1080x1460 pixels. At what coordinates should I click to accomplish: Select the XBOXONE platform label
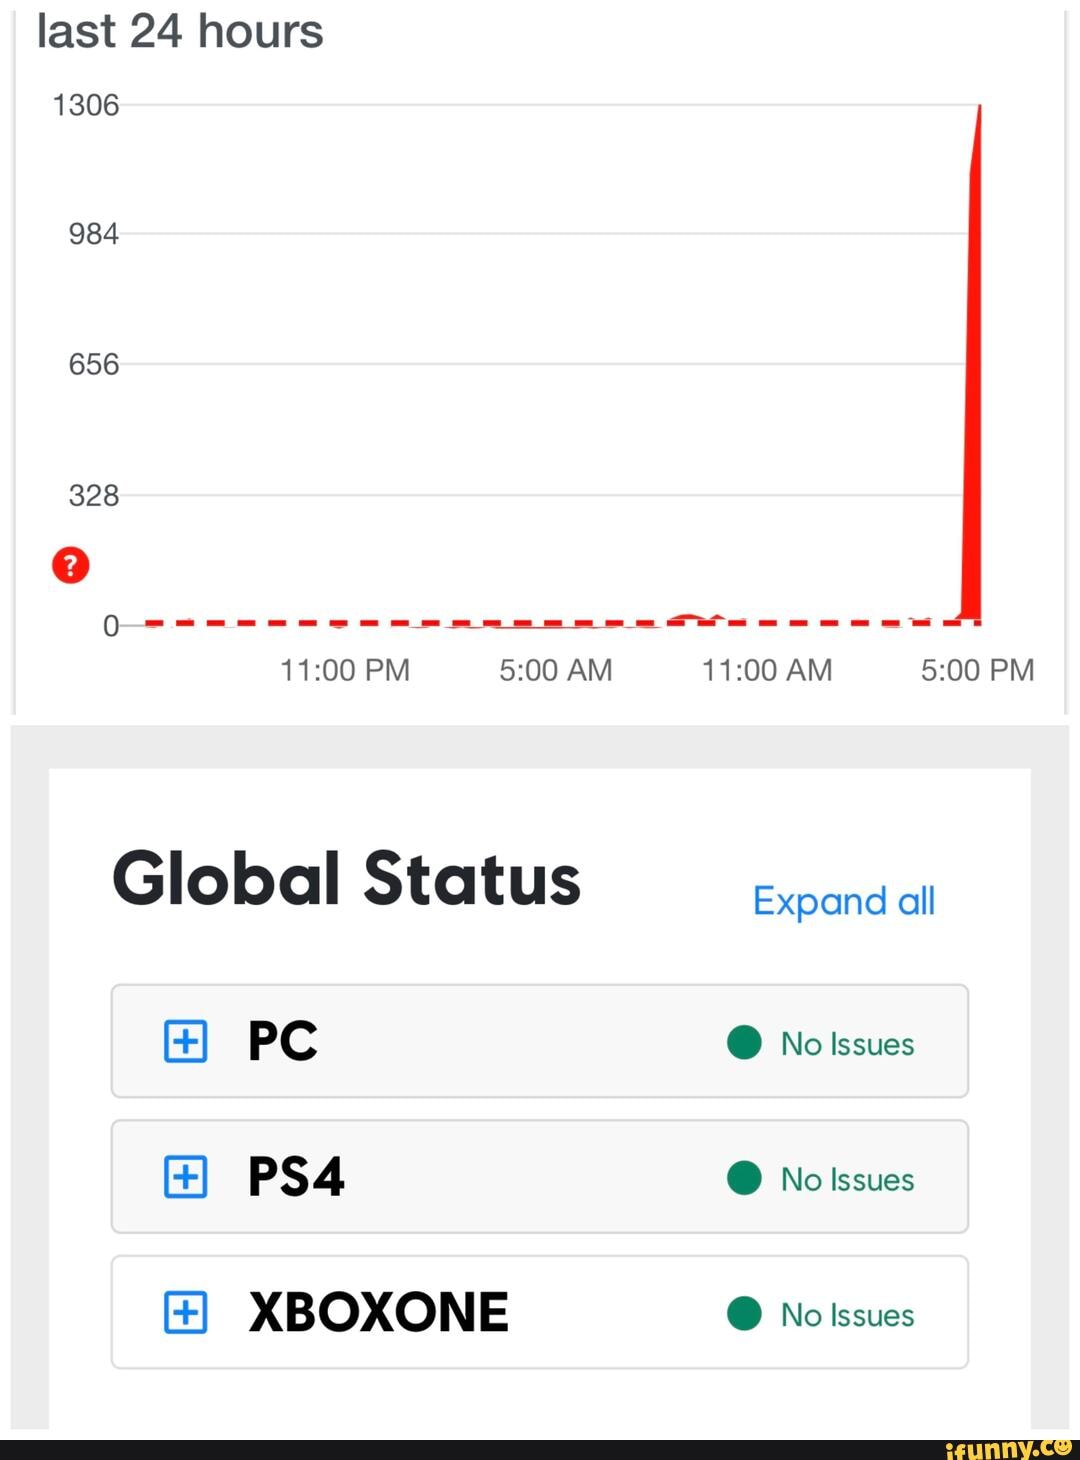coord(378,1312)
